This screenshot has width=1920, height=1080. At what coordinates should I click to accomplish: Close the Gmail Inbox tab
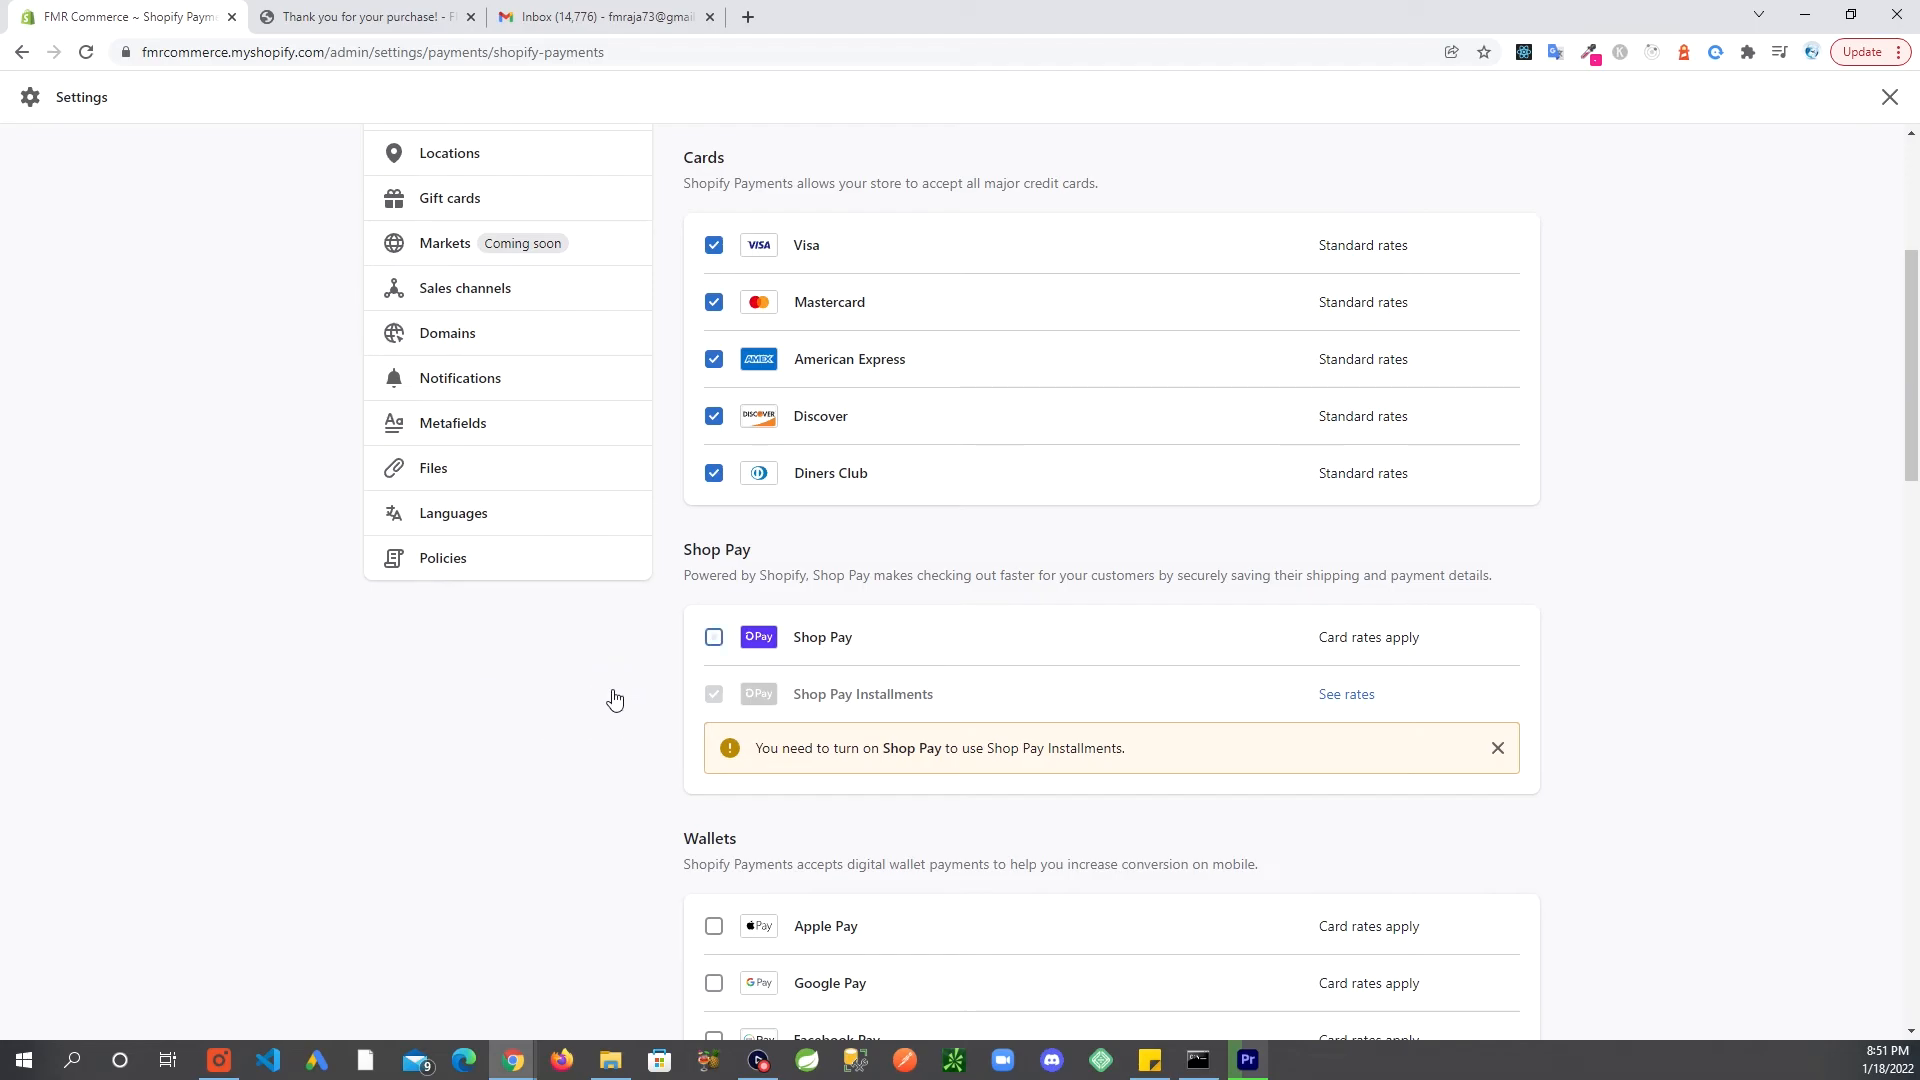(x=710, y=17)
